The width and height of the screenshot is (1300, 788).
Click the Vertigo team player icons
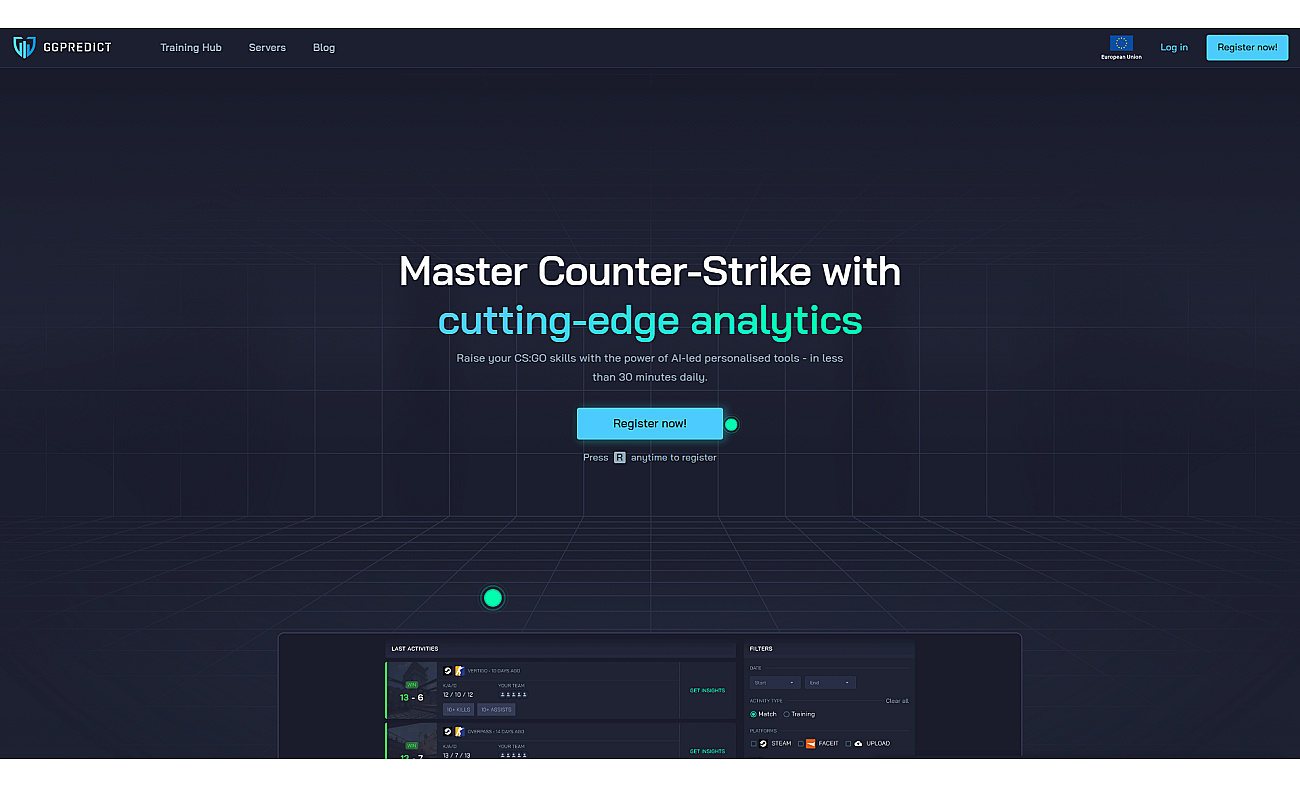point(513,694)
